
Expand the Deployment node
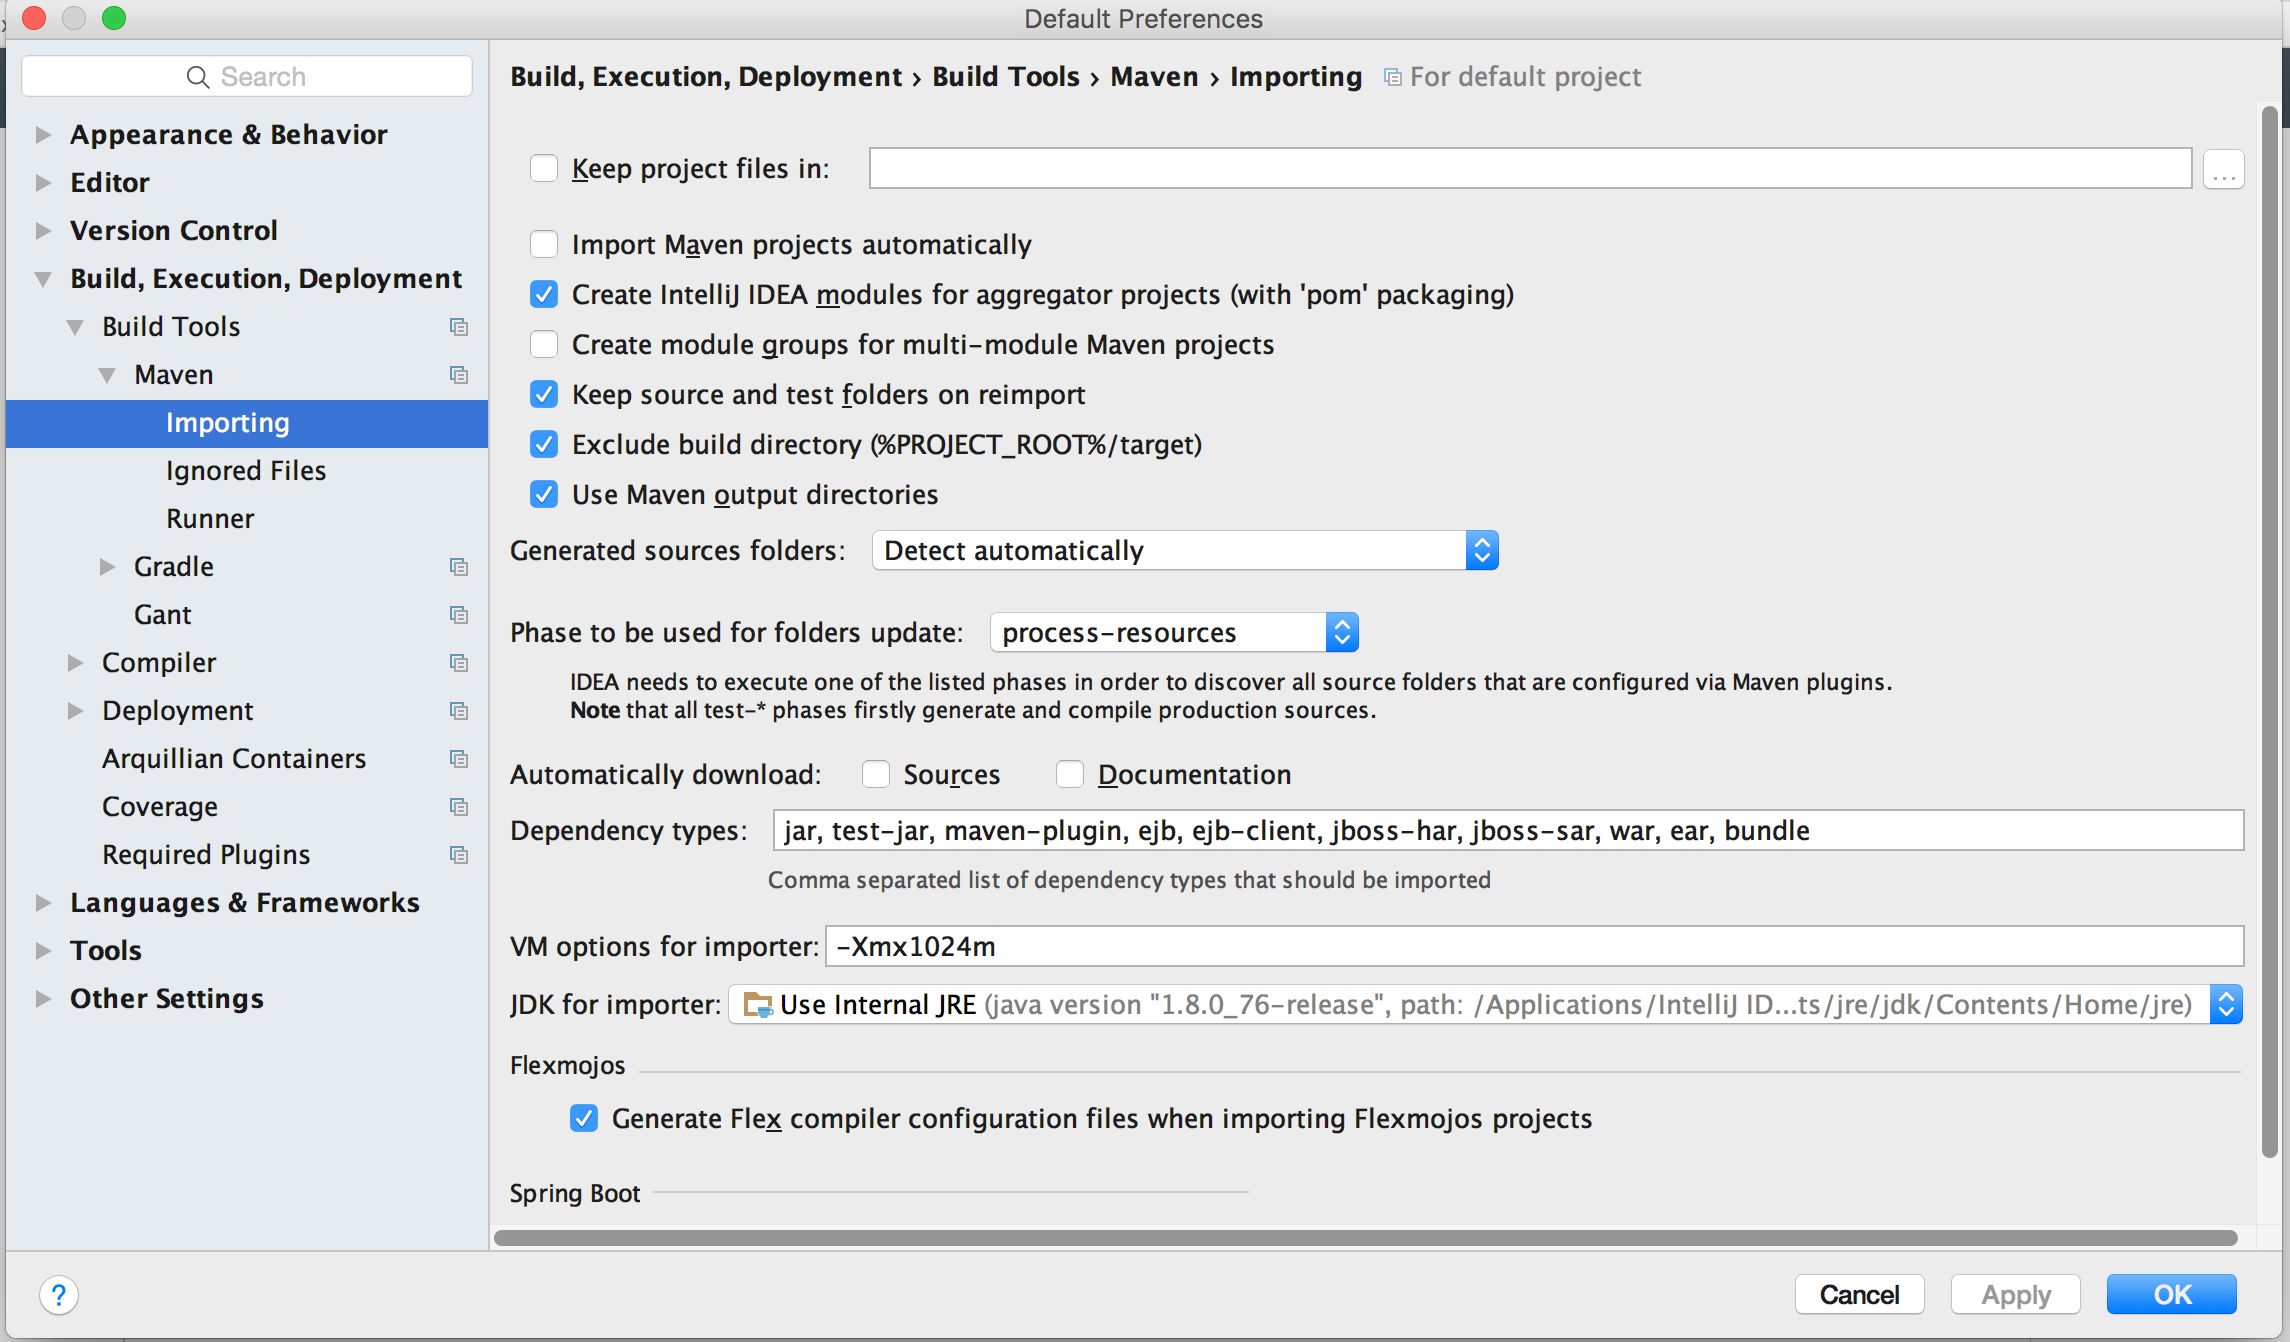pyautogui.click(x=75, y=711)
